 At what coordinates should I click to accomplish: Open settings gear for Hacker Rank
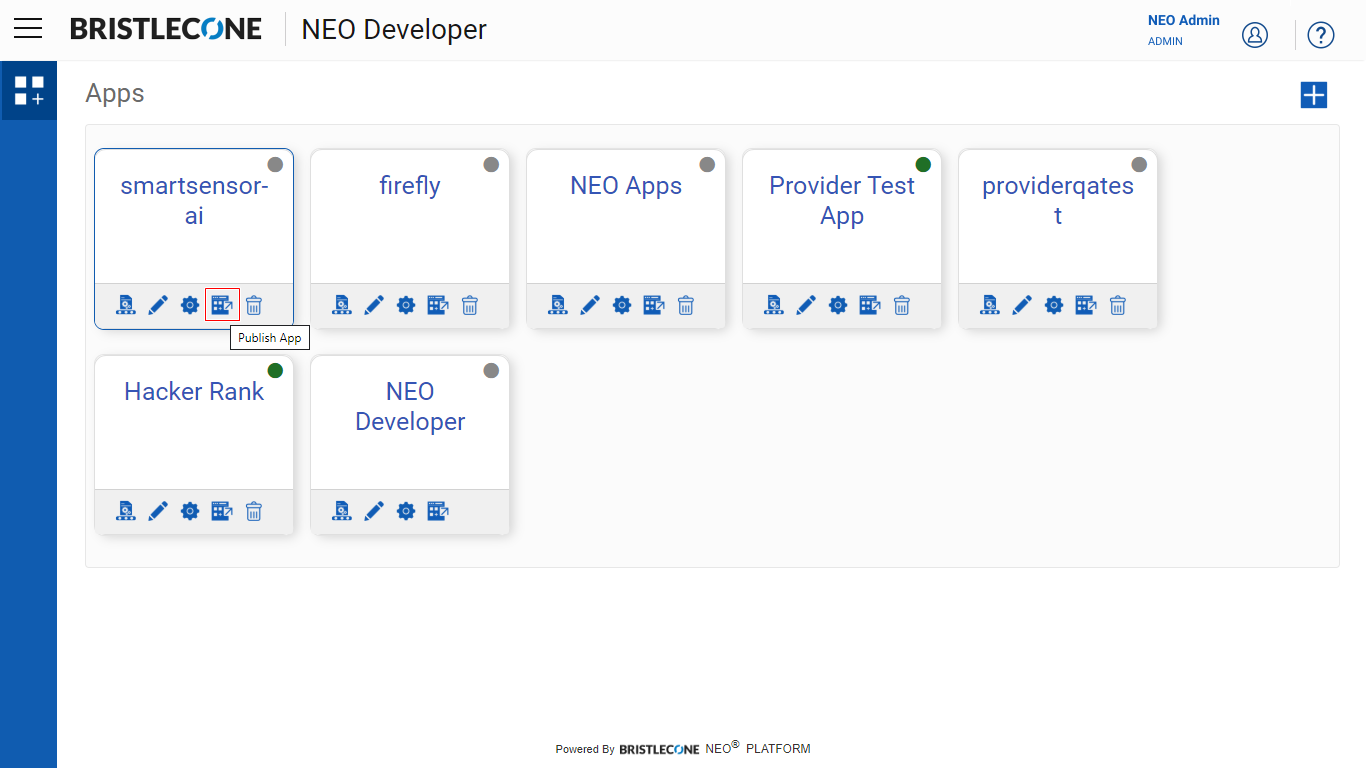tap(190, 511)
